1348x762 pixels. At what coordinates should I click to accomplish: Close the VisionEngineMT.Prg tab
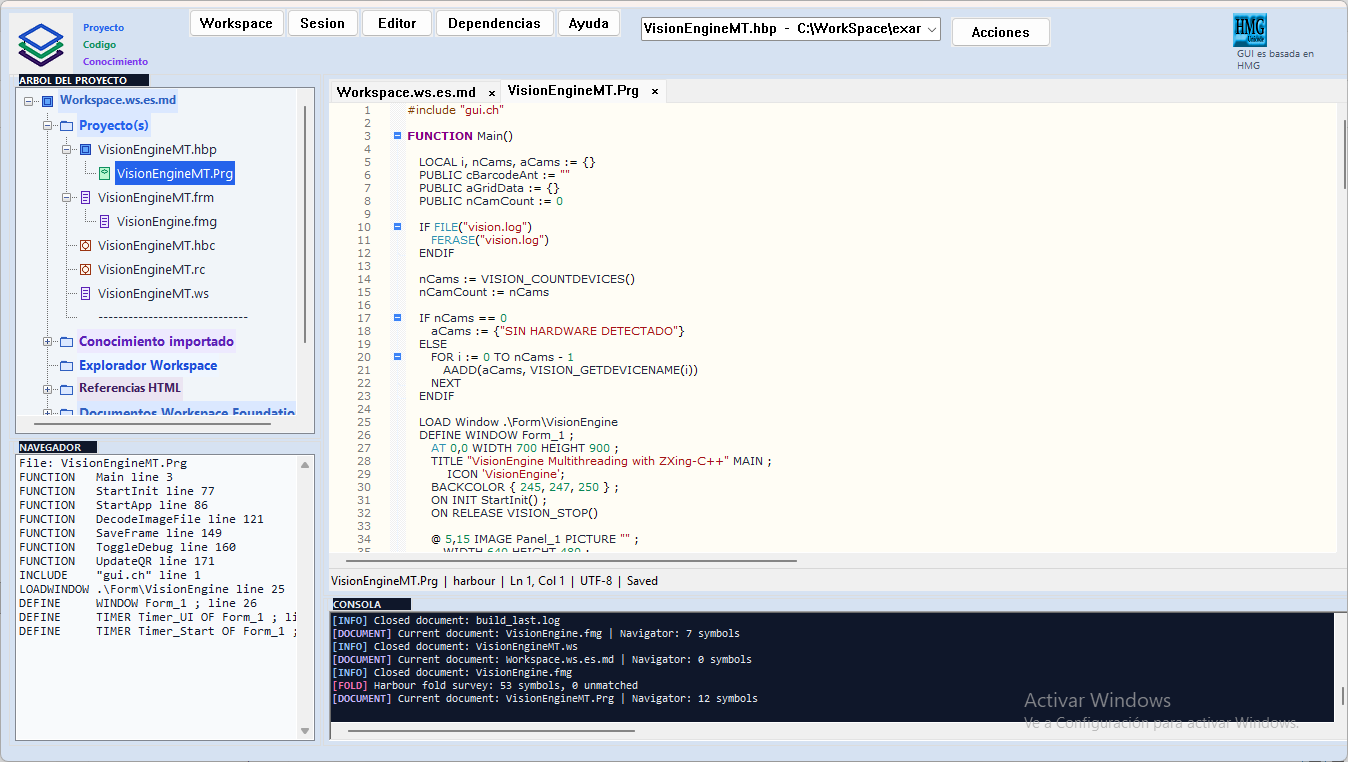(x=655, y=91)
